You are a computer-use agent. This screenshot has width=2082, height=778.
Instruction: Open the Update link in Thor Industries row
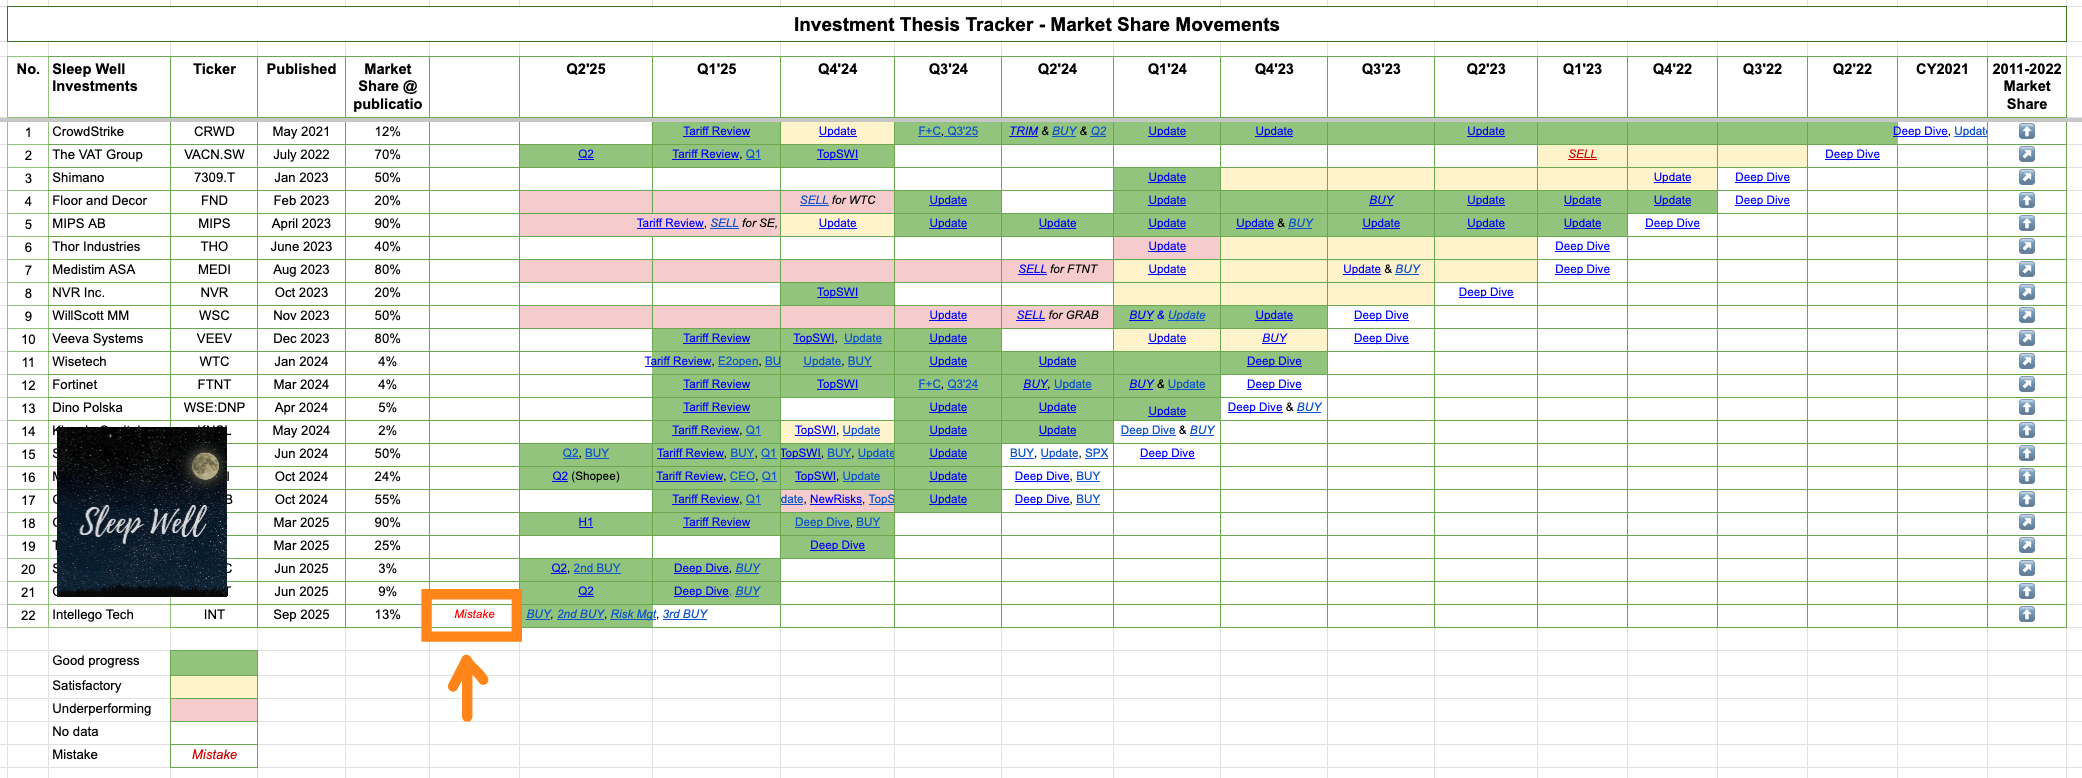1167,246
